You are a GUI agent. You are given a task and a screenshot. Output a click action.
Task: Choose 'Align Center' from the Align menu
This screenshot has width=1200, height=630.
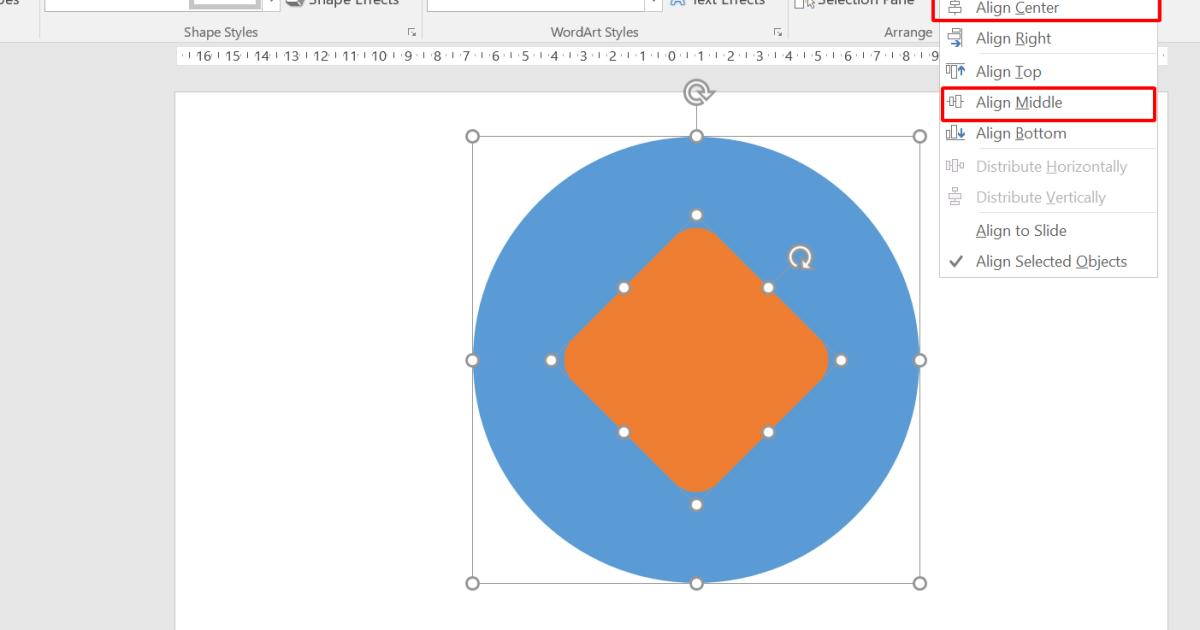click(x=1017, y=8)
